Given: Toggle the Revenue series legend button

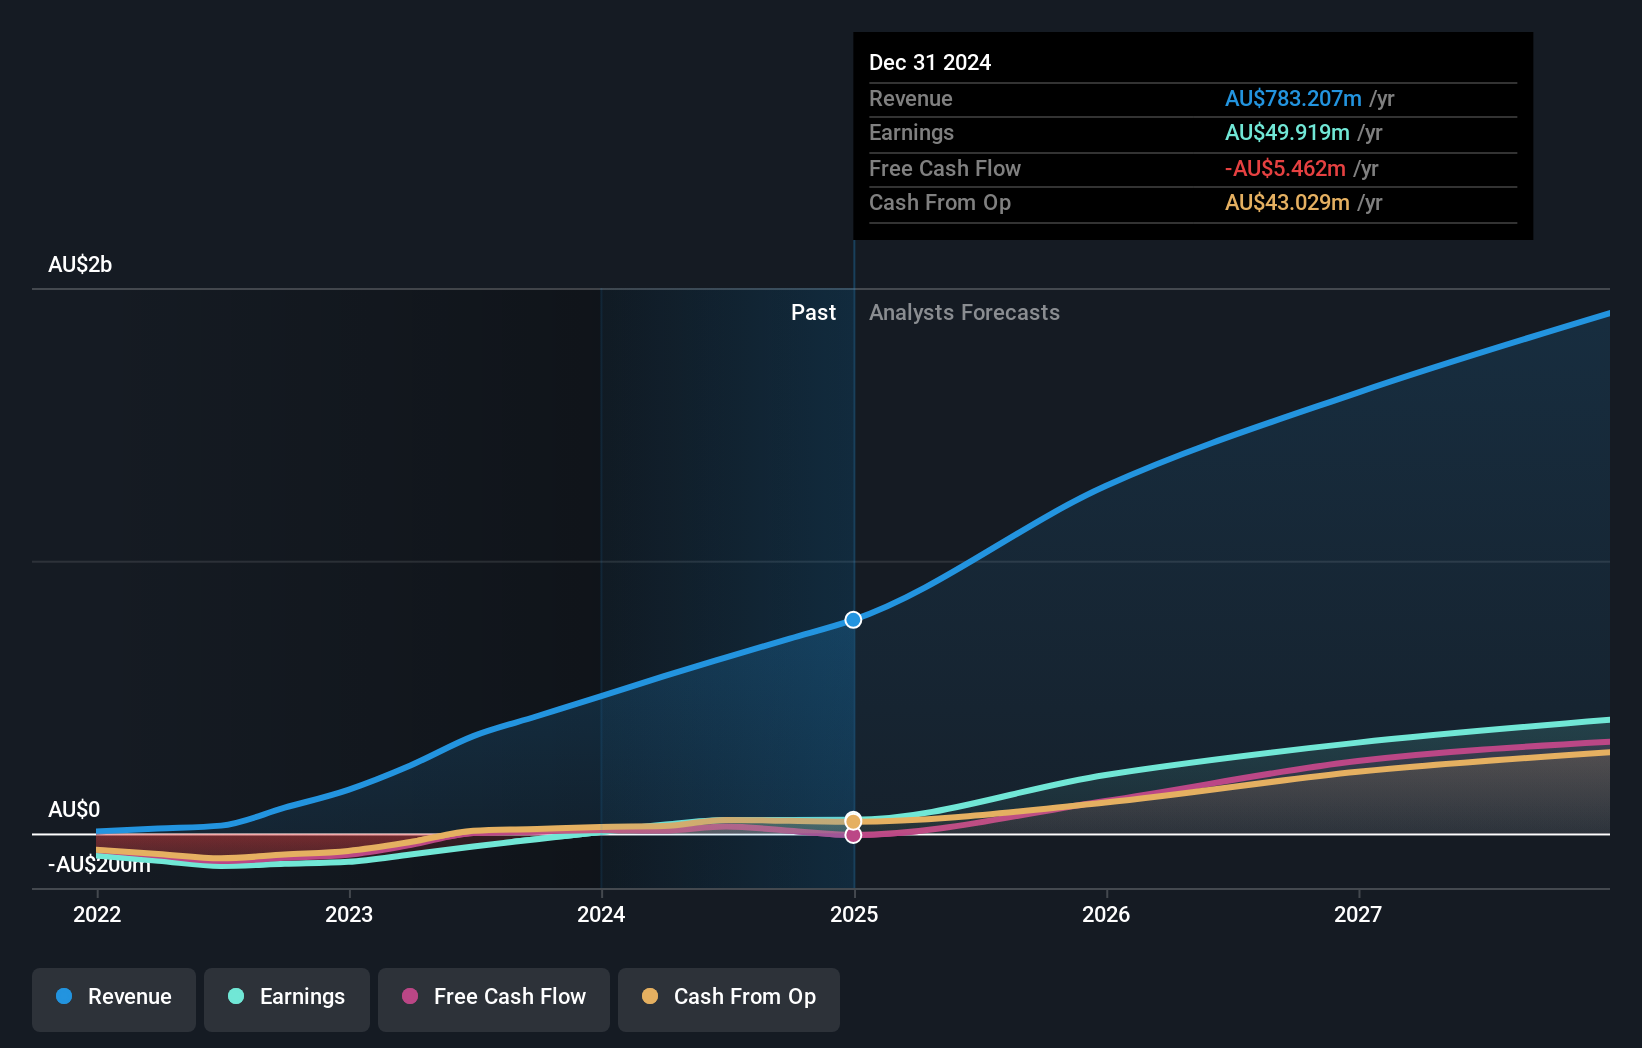Looking at the screenshot, I should [x=114, y=999].
